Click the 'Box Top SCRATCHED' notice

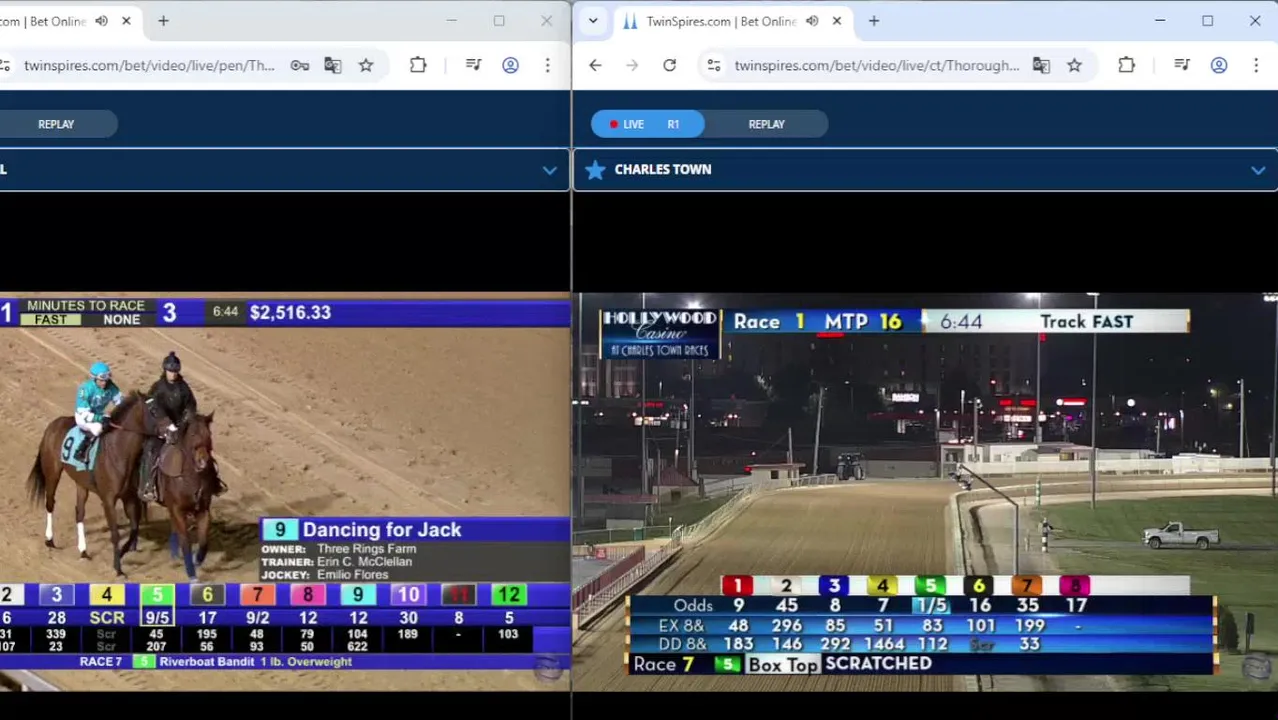(840, 664)
